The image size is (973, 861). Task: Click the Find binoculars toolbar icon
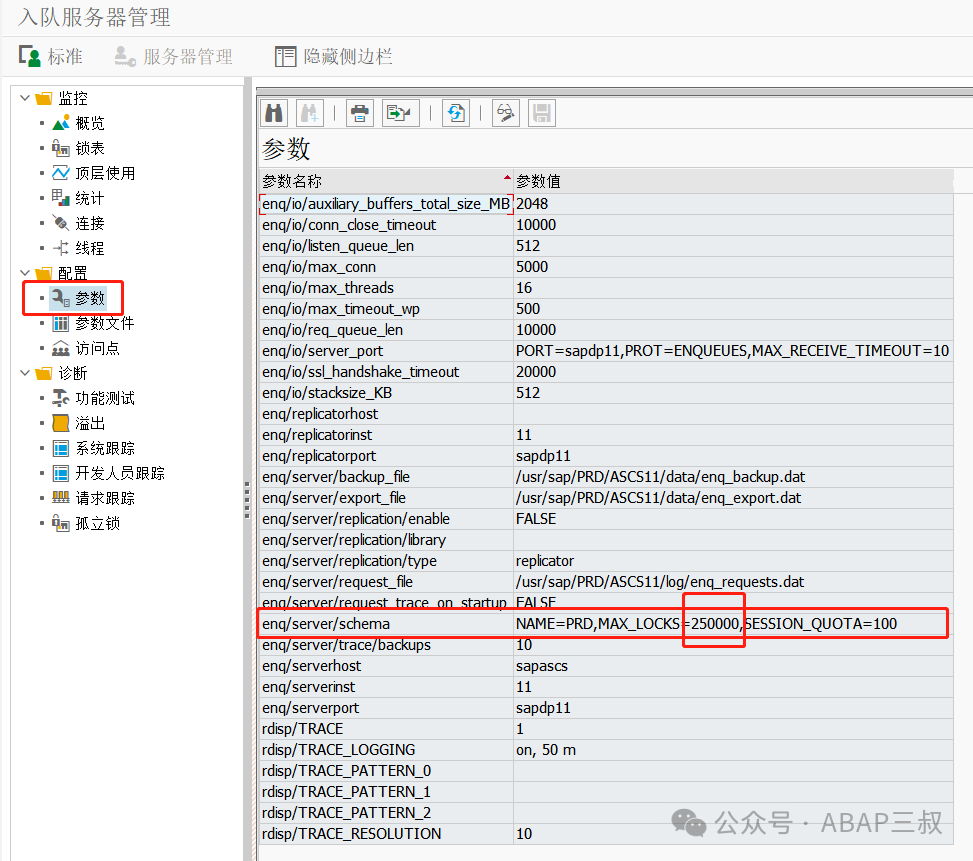tap(274, 113)
